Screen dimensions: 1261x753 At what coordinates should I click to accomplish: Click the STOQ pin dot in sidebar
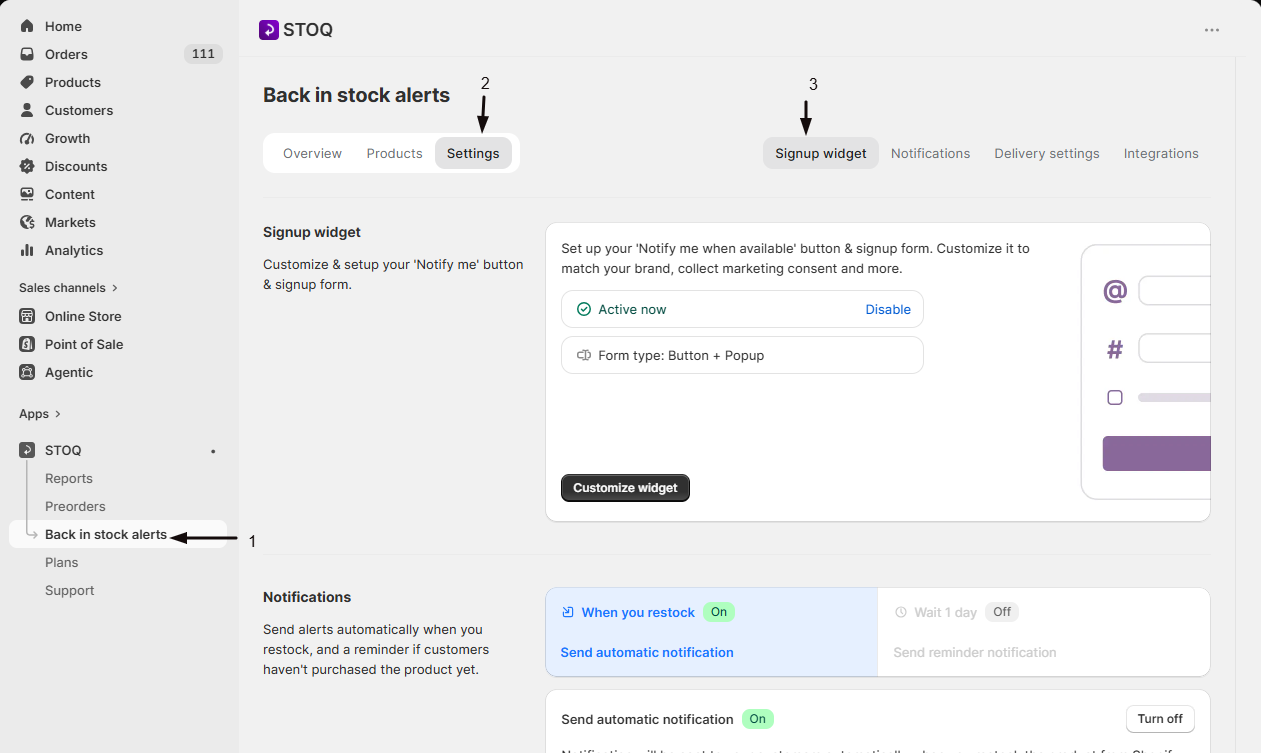[213, 451]
